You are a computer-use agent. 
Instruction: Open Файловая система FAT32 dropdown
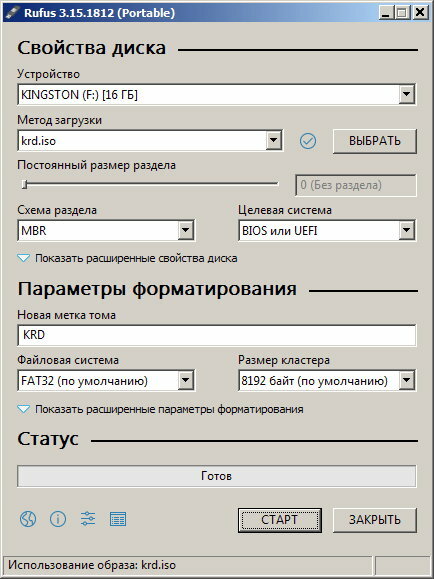click(106, 381)
